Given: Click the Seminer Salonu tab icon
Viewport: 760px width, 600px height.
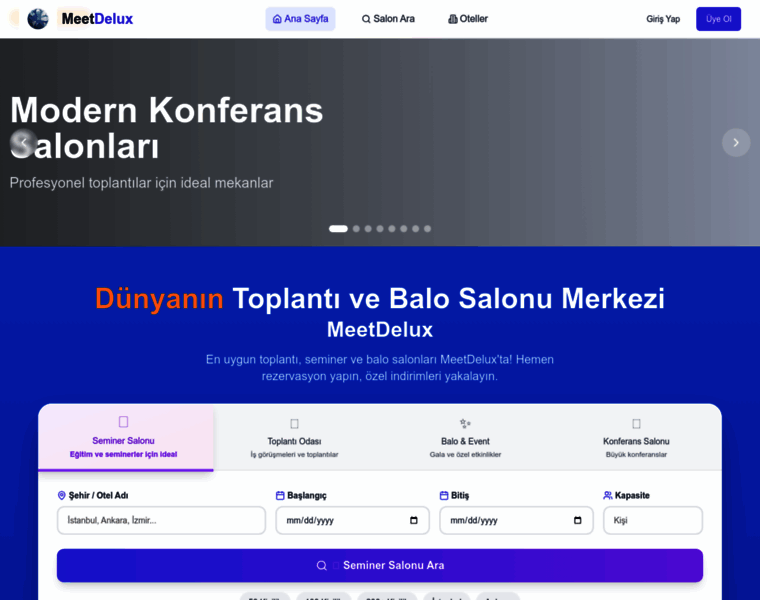Looking at the screenshot, I should pos(123,422).
